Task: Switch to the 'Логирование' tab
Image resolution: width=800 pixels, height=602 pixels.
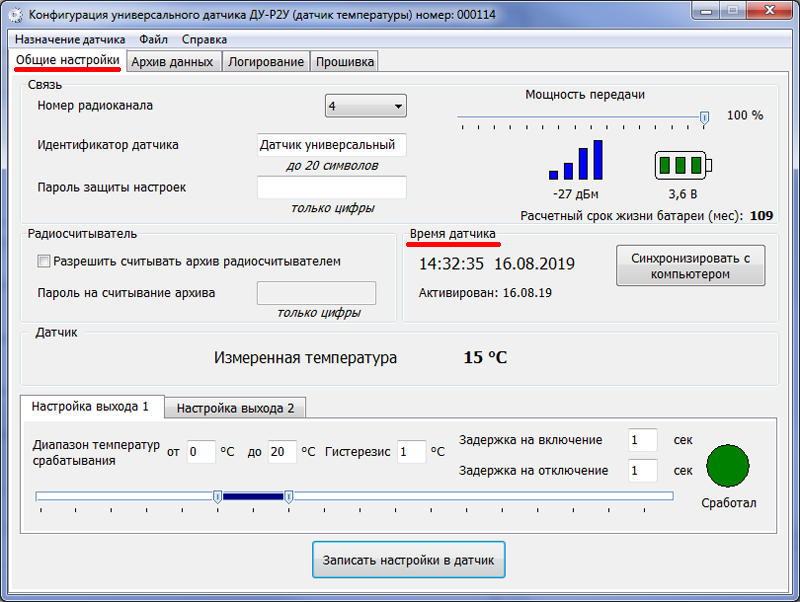Action: point(266,62)
